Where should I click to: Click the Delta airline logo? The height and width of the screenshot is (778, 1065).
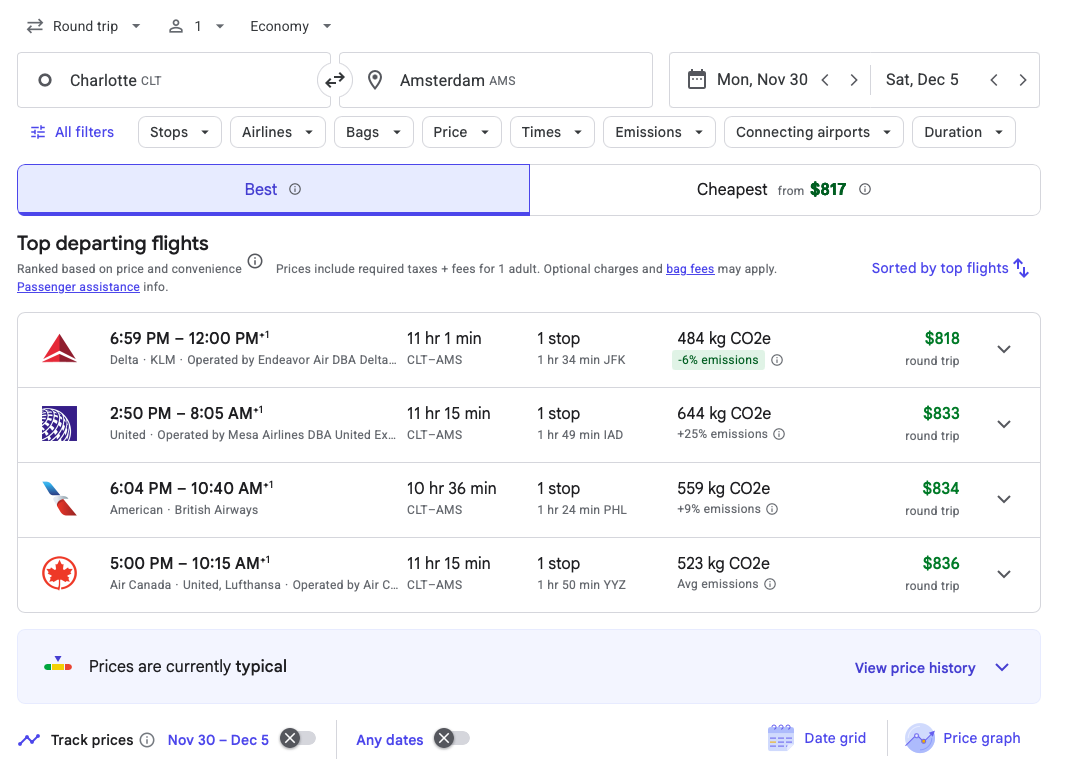(59, 349)
